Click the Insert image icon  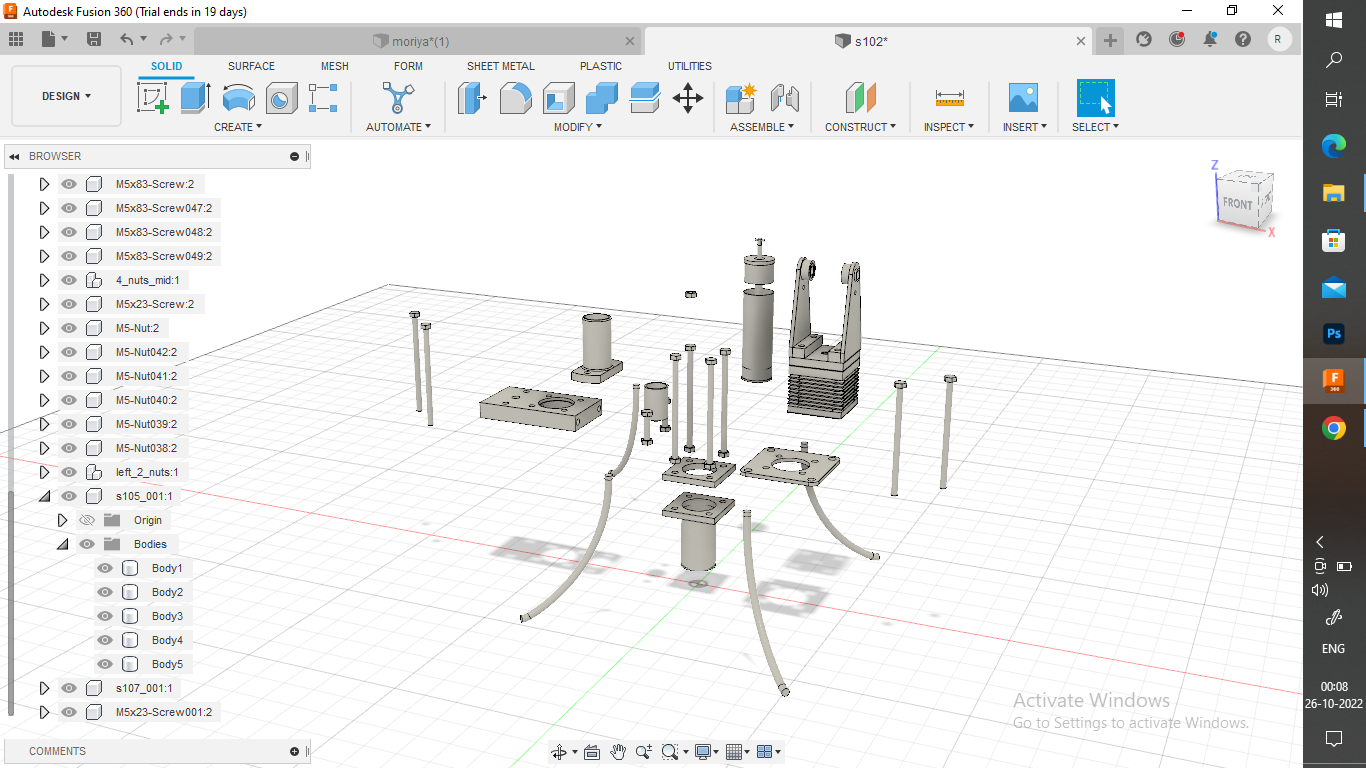point(1023,98)
